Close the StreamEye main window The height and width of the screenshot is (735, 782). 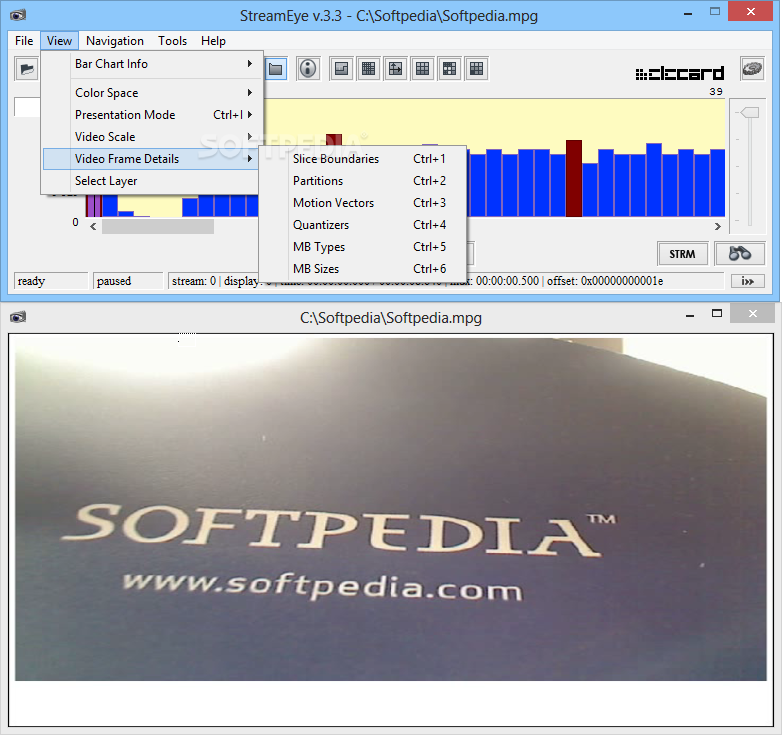click(x=751, y=11)
